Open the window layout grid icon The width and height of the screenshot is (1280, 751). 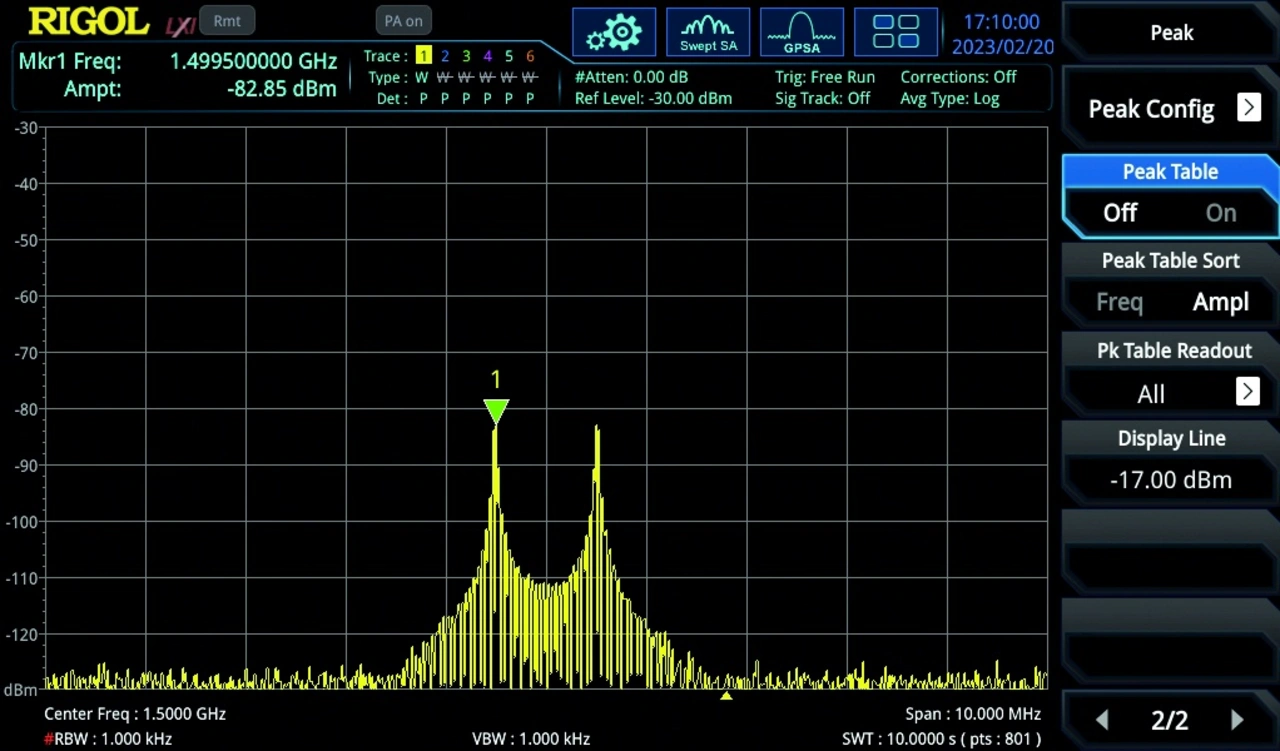[x=896, y=32]
